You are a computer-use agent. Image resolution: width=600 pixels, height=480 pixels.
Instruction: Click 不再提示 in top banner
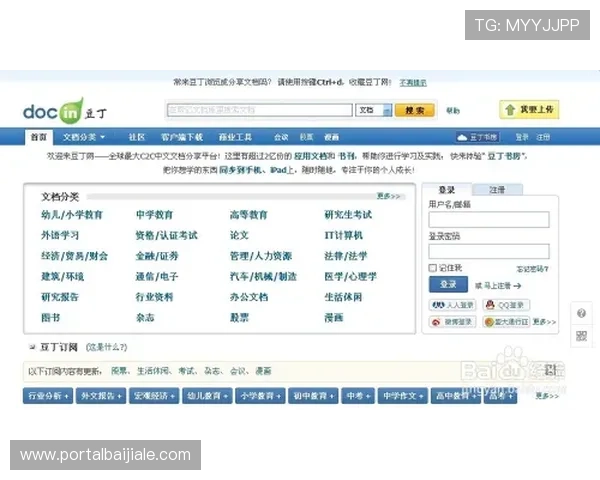pos(413,83)
